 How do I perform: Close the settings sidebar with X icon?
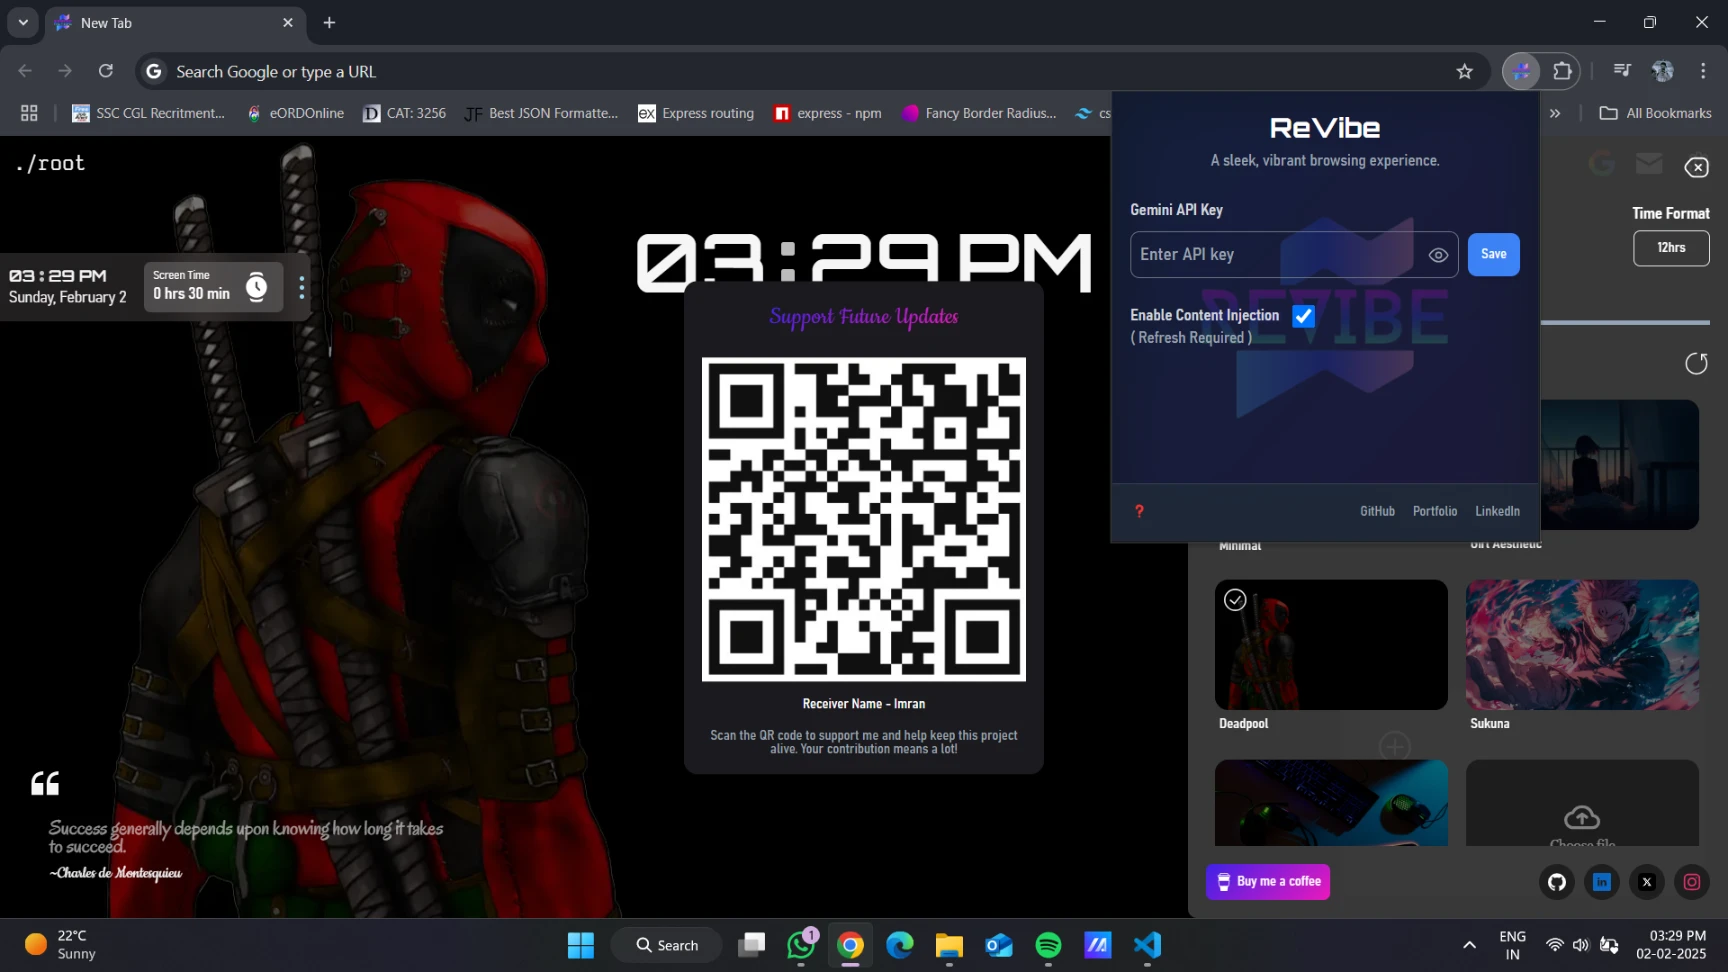click(x=1696, y=167)
